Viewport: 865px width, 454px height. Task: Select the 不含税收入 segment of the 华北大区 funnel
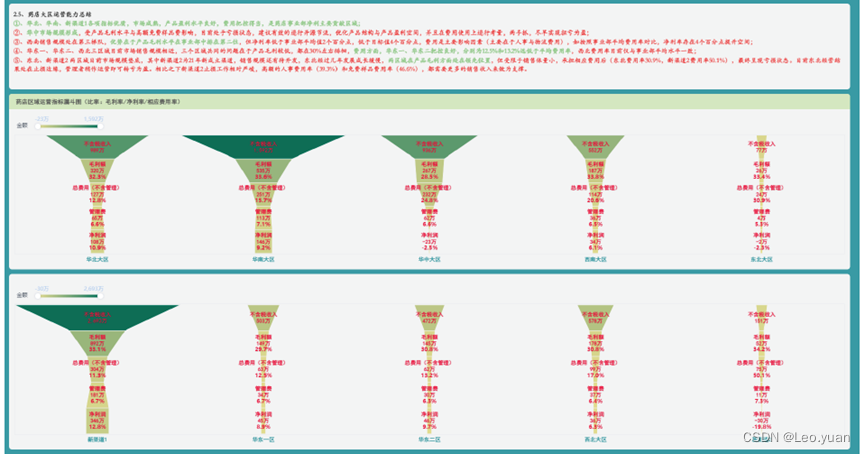tap(97, 147)
